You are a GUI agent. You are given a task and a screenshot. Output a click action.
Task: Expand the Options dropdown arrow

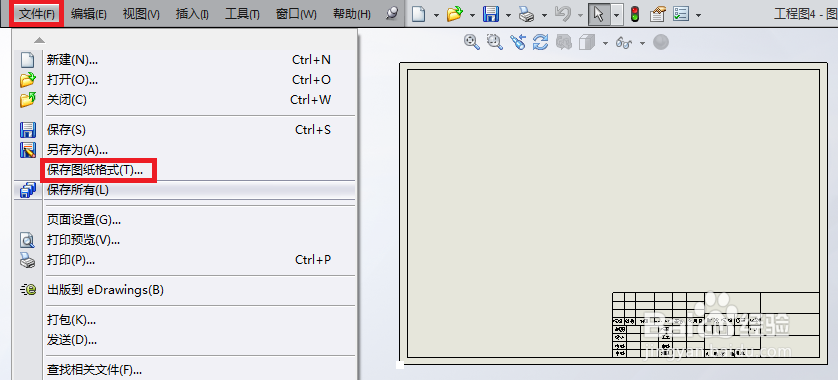click(x=698, y=15)
